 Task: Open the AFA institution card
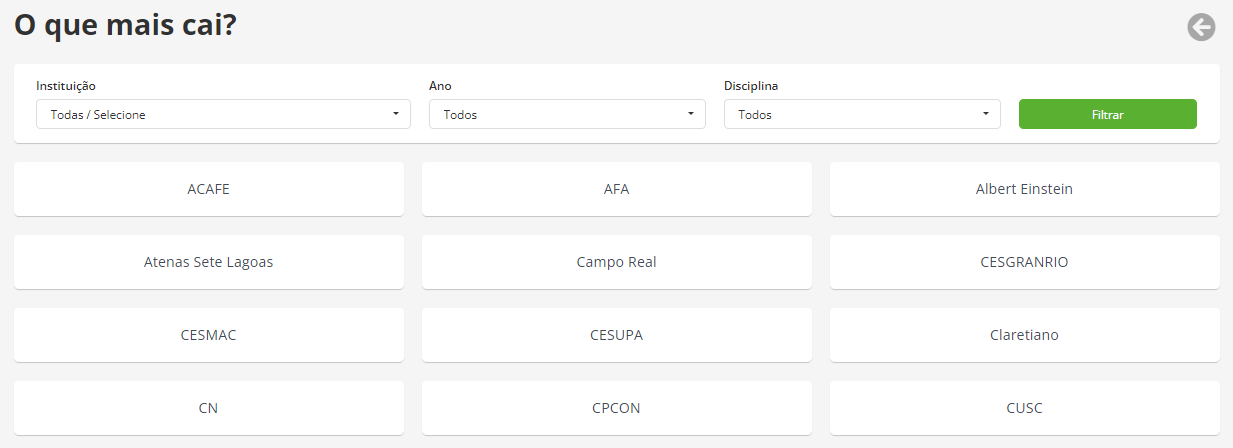(x=617, y=189)
